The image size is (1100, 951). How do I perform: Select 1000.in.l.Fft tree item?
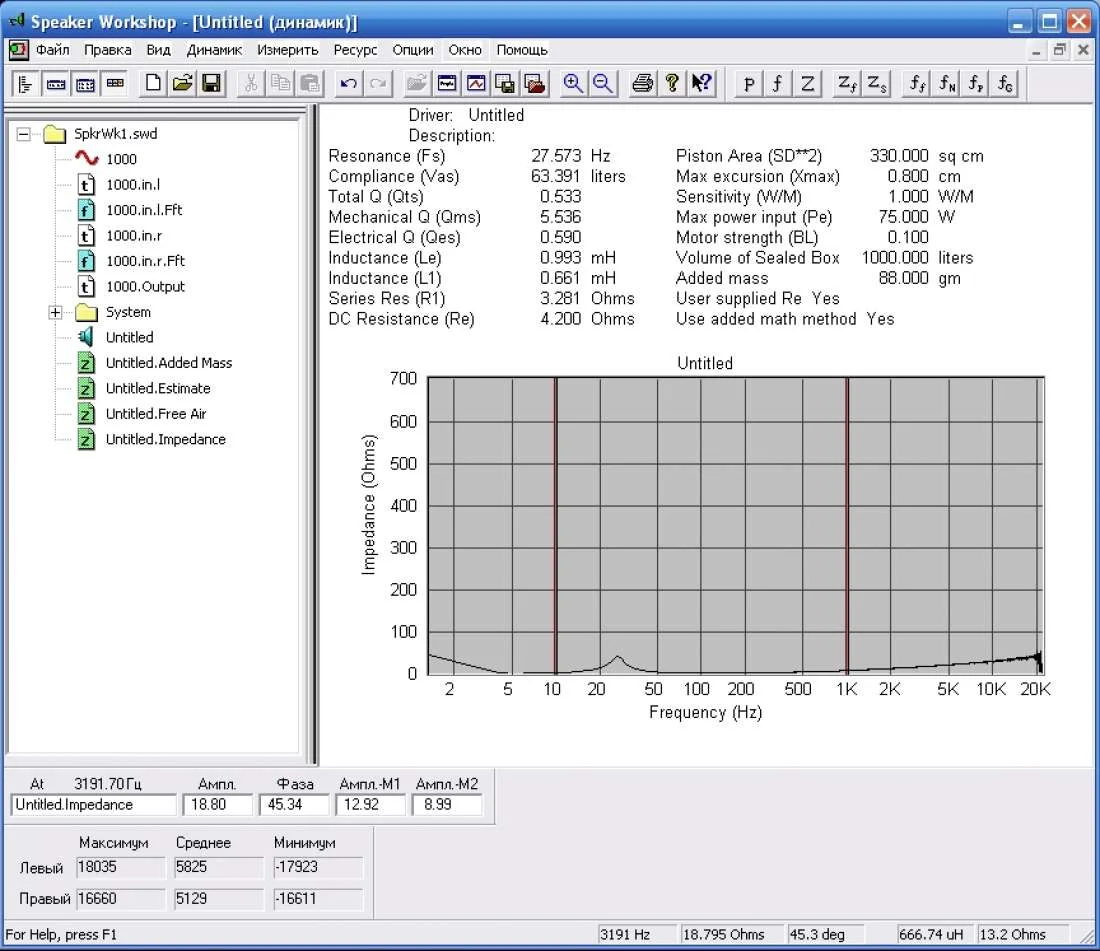click(144, 210)
